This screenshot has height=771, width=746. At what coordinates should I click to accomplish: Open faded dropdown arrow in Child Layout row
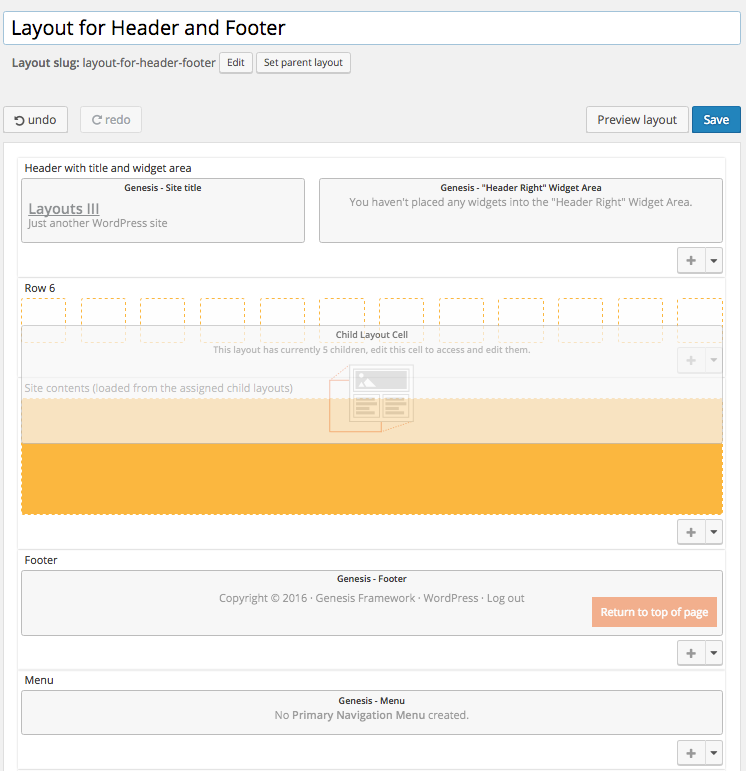click(714, 360)
